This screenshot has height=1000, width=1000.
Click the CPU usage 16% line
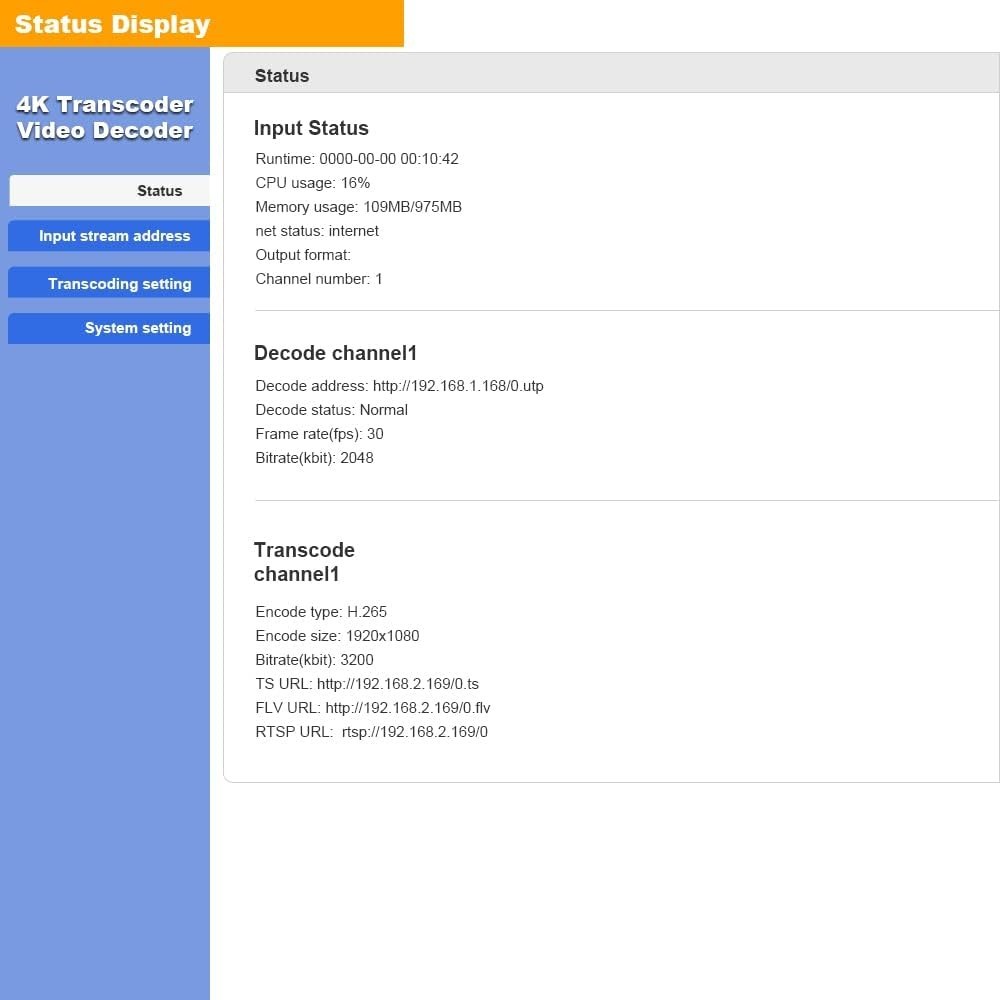[312, 183]
